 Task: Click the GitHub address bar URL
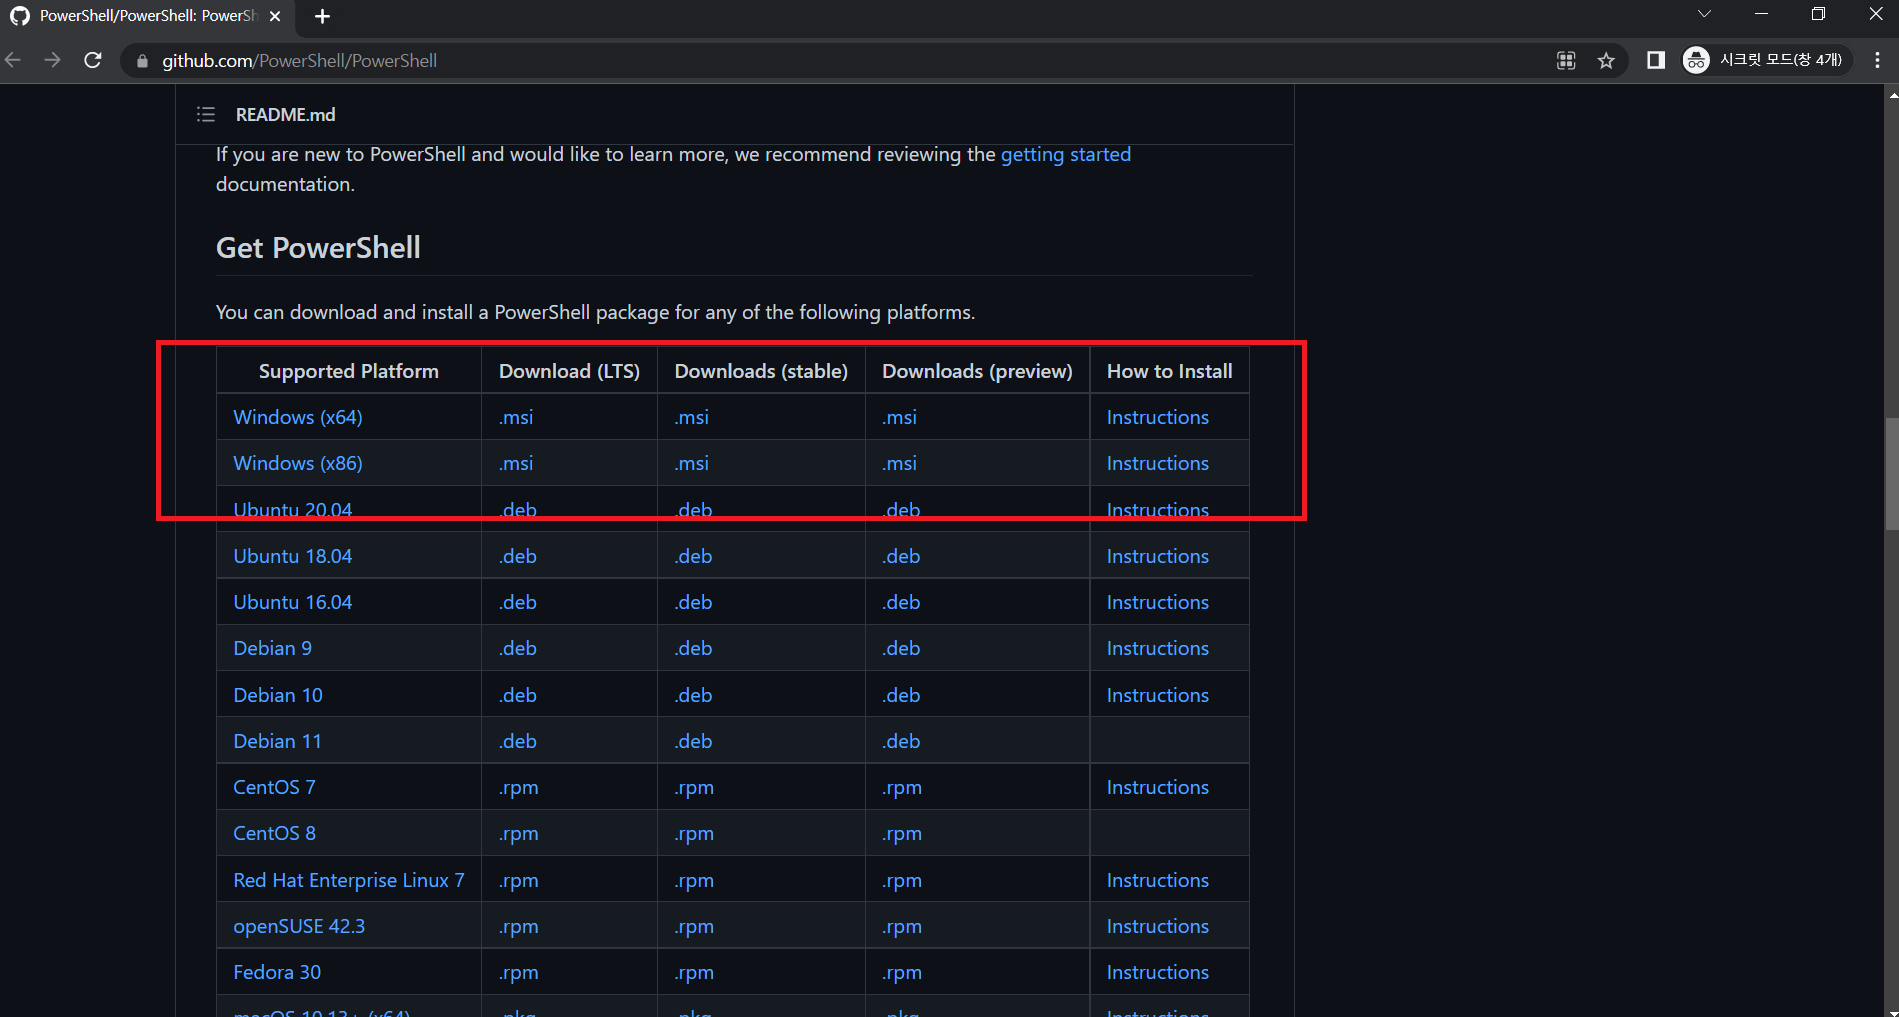[300, 61]
